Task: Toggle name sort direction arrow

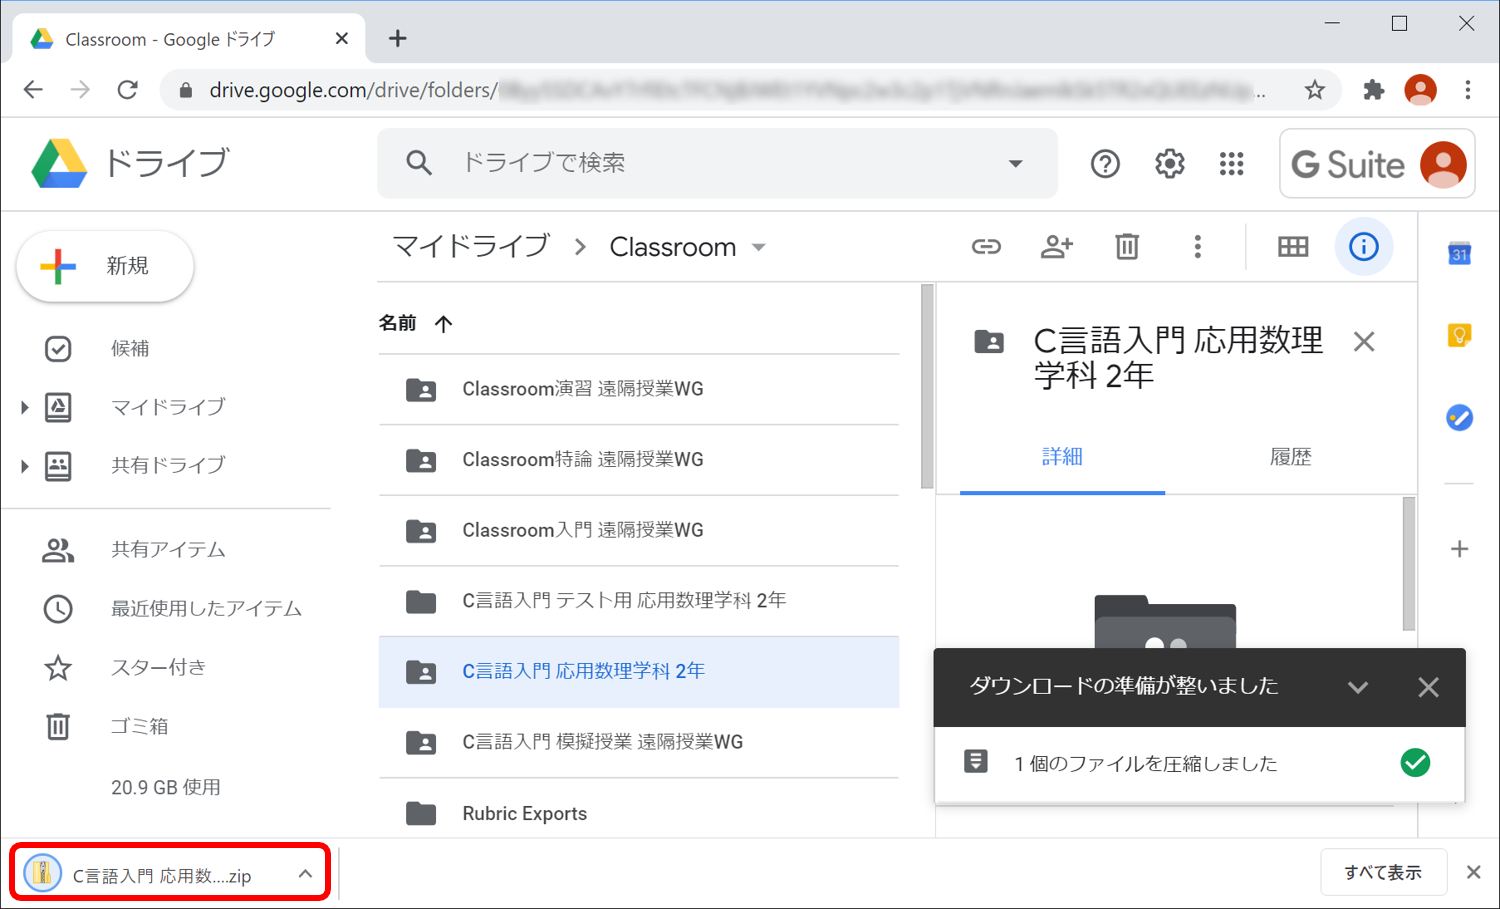Action: point(444,323)
